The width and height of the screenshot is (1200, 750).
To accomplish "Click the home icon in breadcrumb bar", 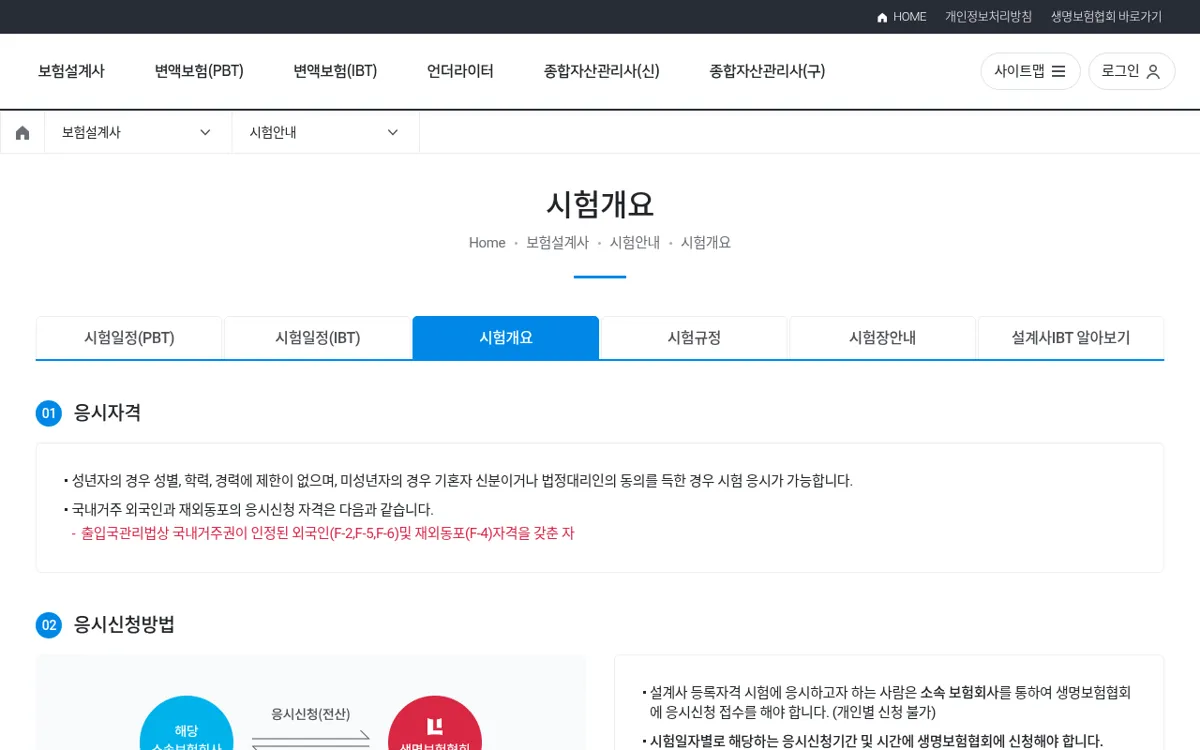I will tap(22, 132).
